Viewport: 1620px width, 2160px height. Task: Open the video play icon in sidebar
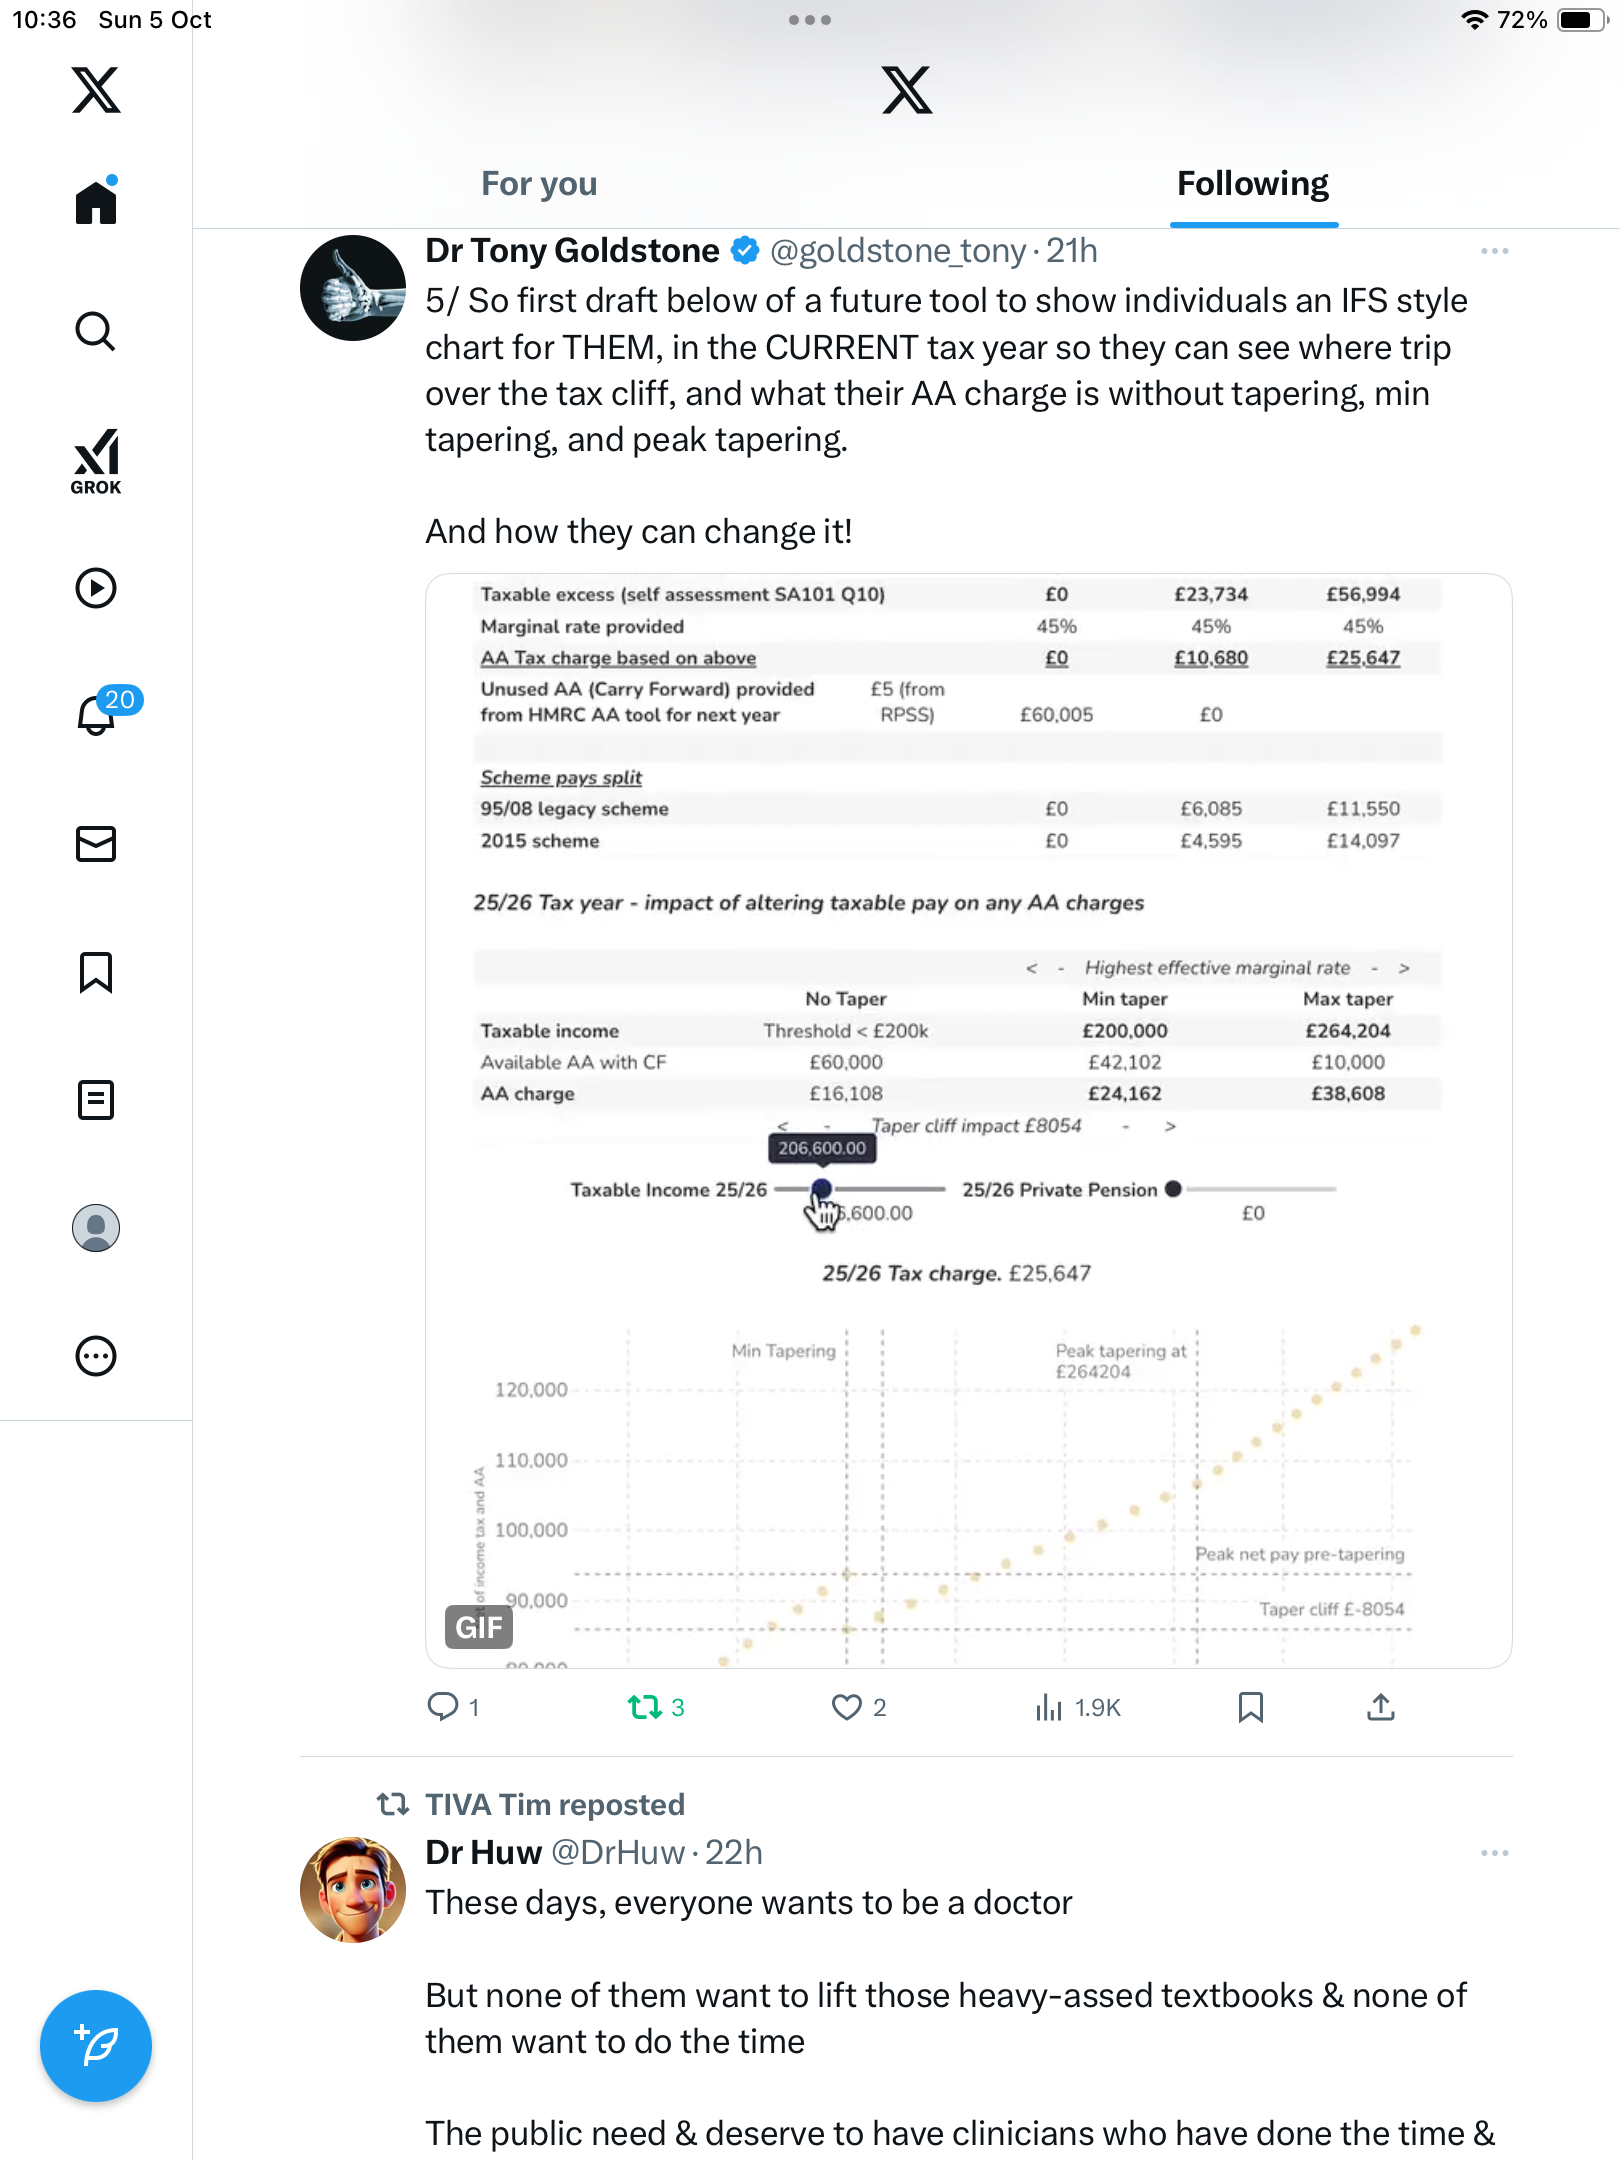[x=96, y=588]
